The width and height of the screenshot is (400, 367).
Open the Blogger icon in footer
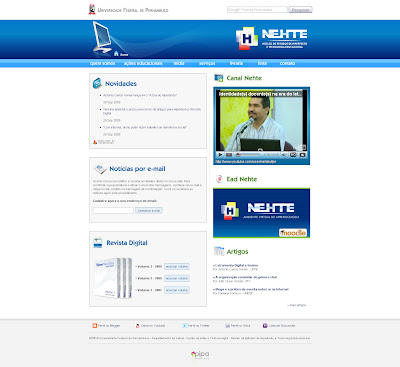tap(95, 326)
